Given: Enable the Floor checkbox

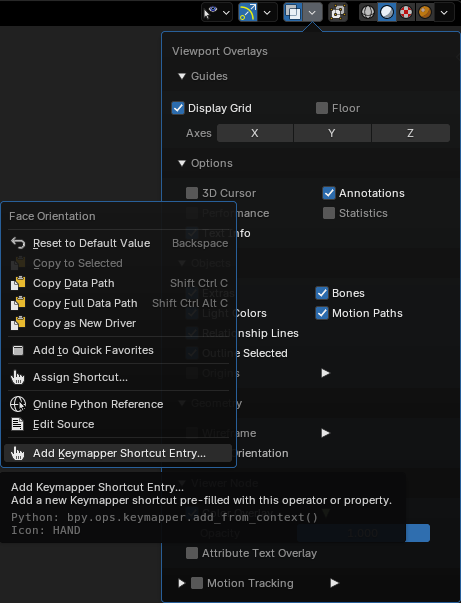Looking at the screenshot, I should [x=322, y=108].
